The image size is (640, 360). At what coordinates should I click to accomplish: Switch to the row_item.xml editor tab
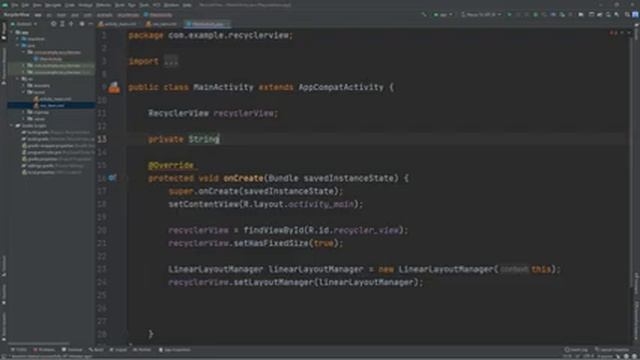[x=162, y=24]
